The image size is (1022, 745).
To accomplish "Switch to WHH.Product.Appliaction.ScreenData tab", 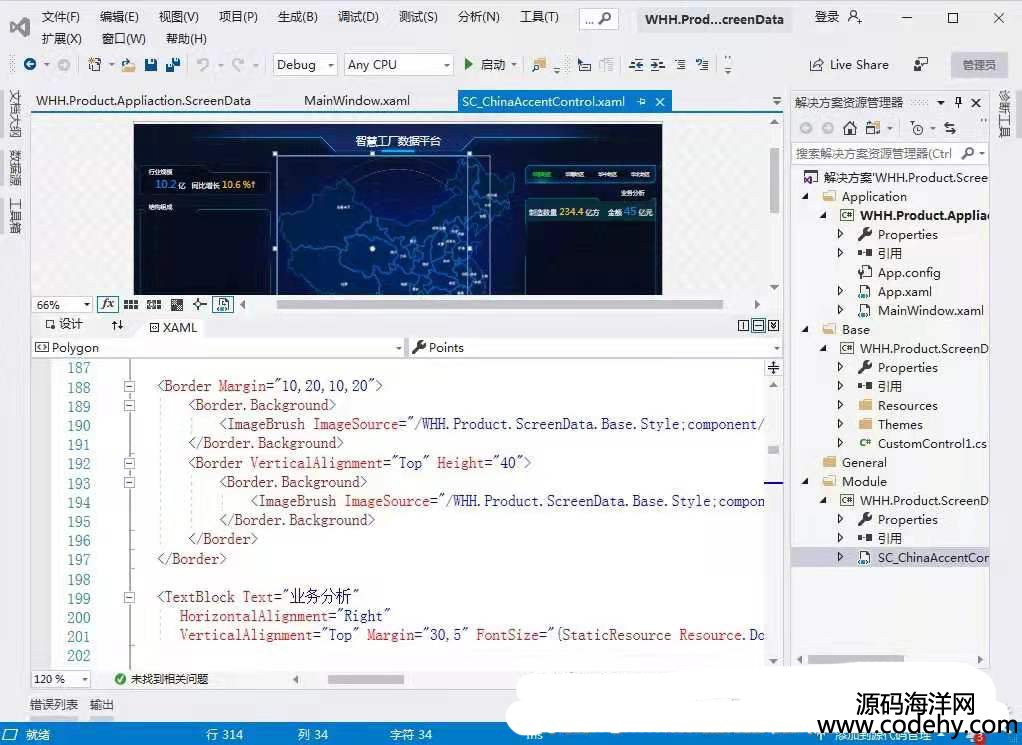I will (143, 100).
